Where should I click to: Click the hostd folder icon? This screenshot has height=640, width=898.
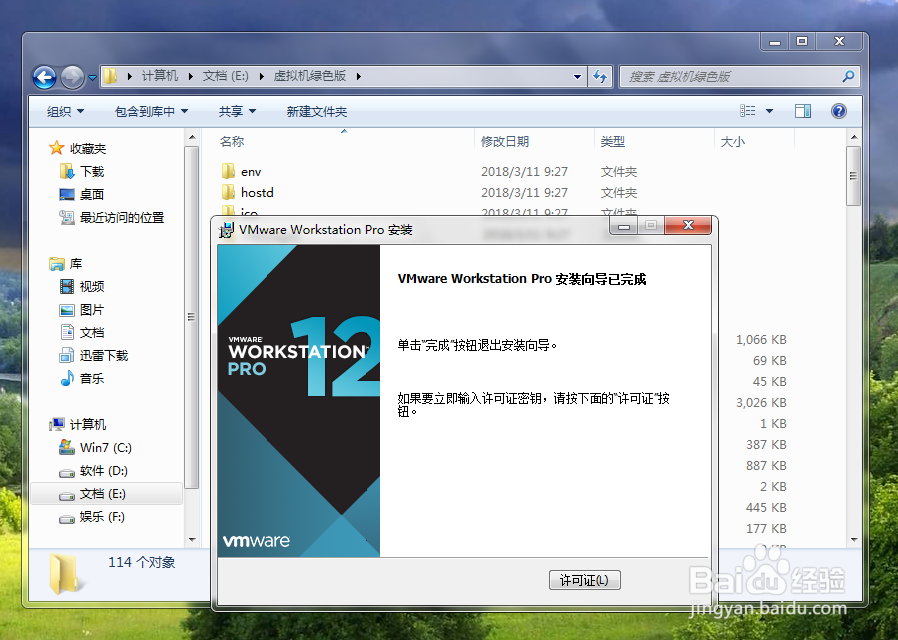click(228, 192)
